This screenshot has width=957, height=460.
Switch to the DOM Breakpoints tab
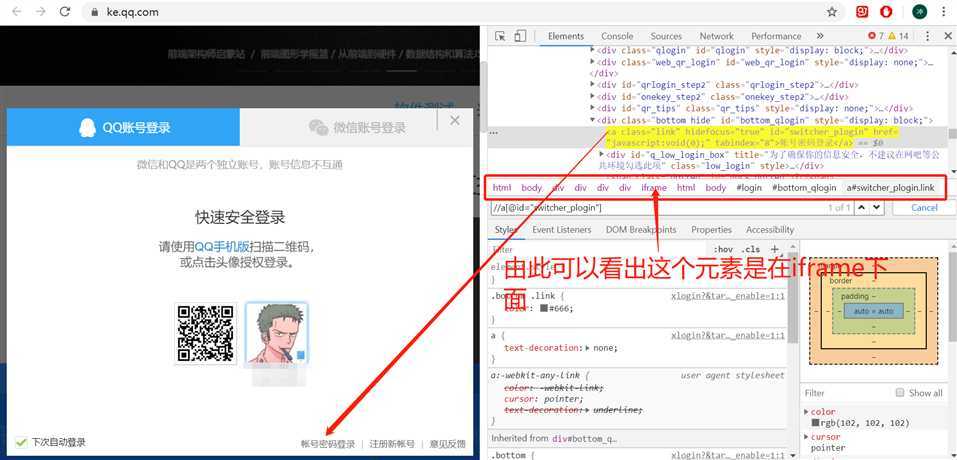pyautogui.click(x=641, y=229)
